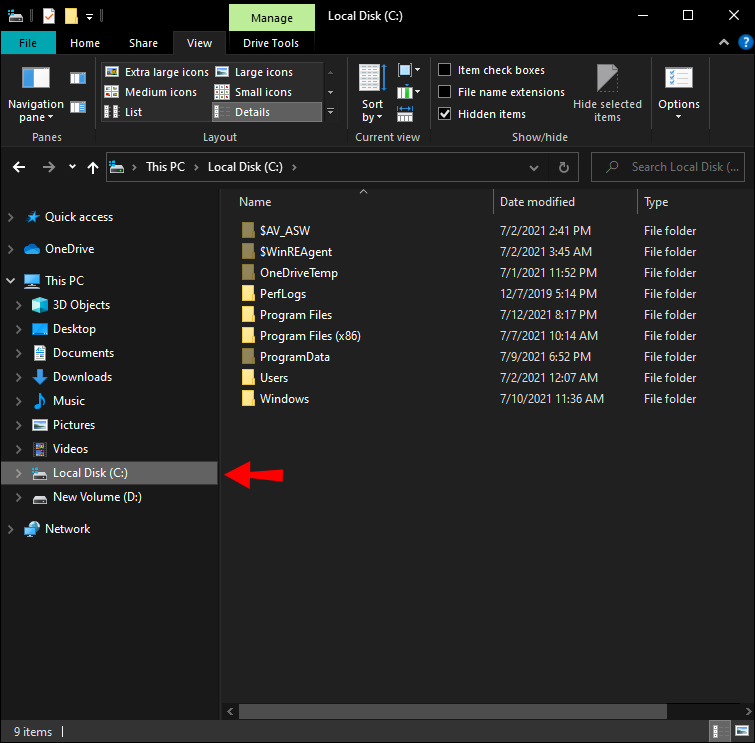Image resolution: width=755 pixels, height=743 pixels.
Task: Enable File name extensions
Action: (444, 91)
